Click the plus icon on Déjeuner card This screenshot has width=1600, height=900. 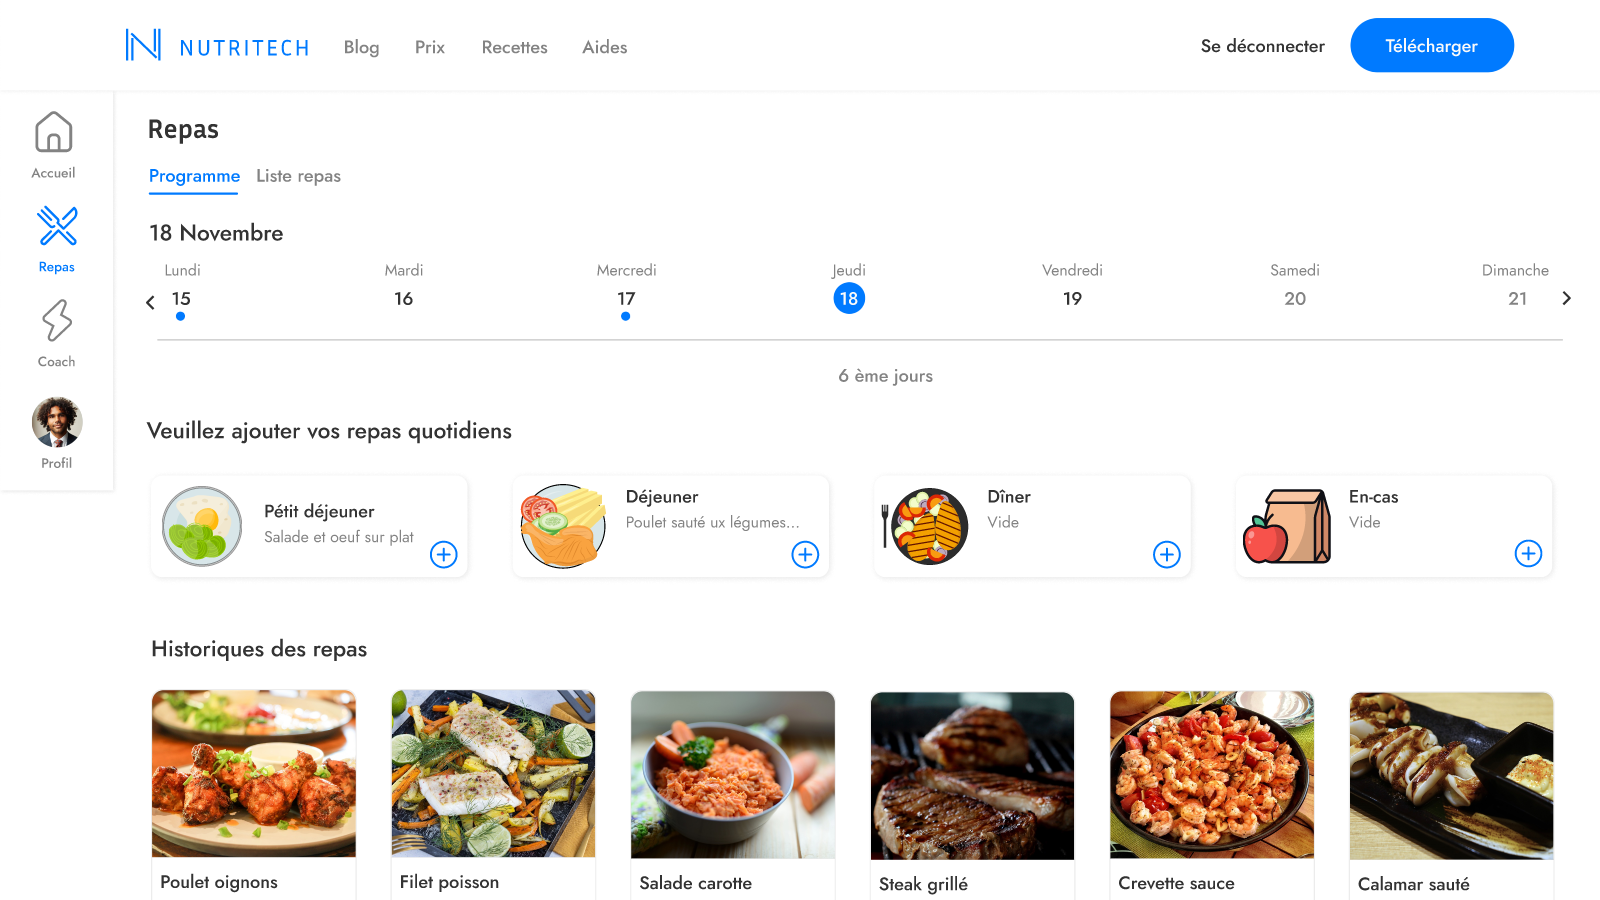805,555
